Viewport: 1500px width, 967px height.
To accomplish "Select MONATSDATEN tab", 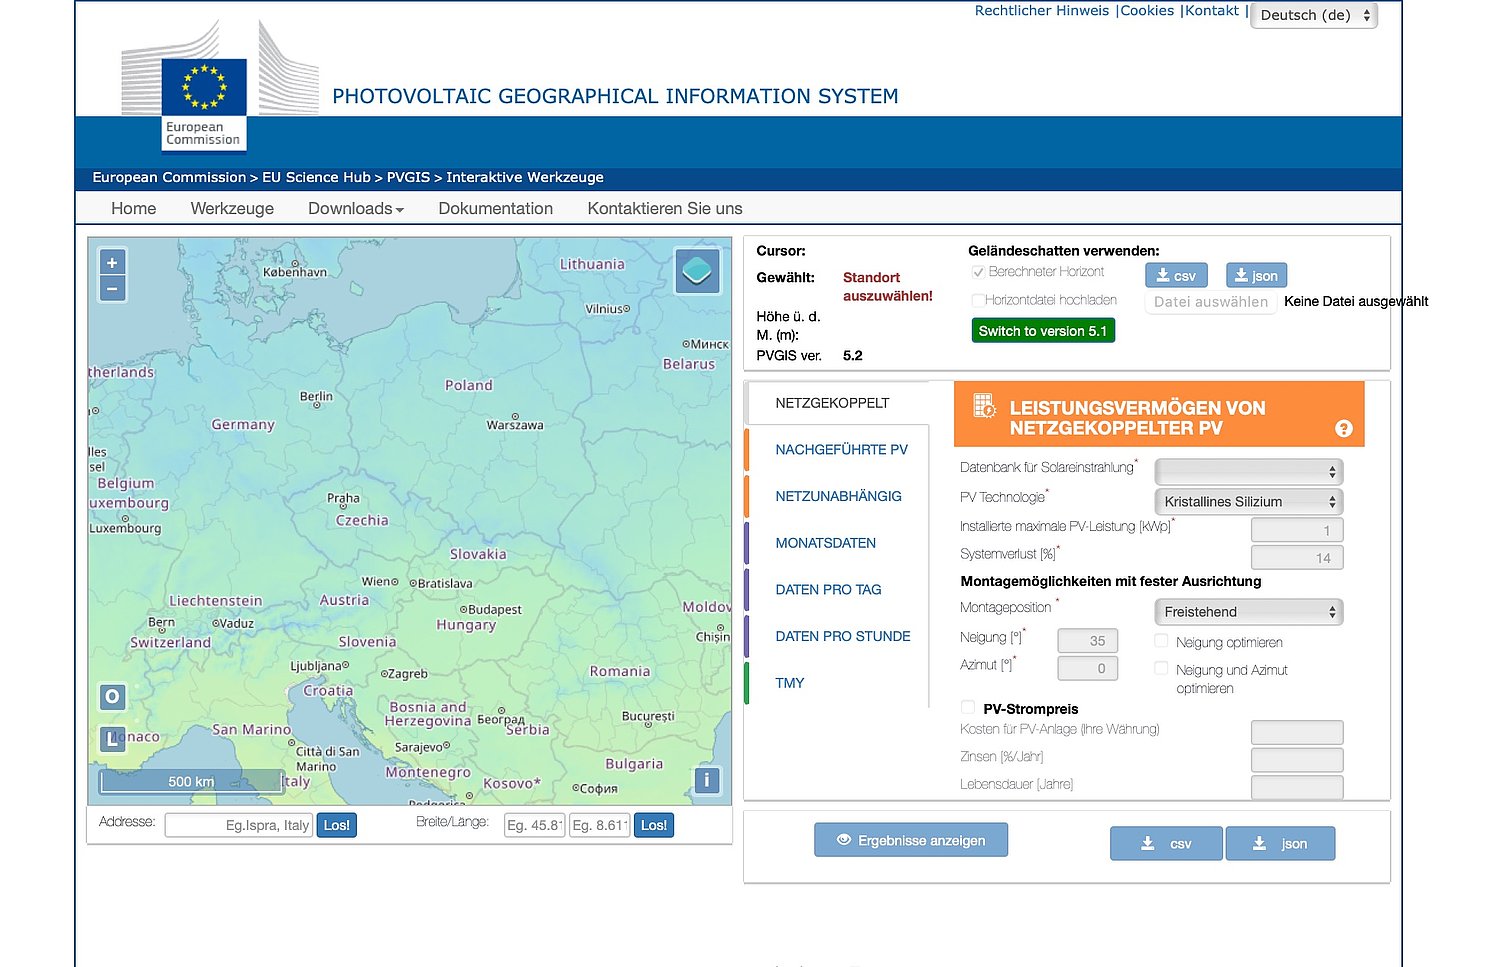I will click(825, 543).
